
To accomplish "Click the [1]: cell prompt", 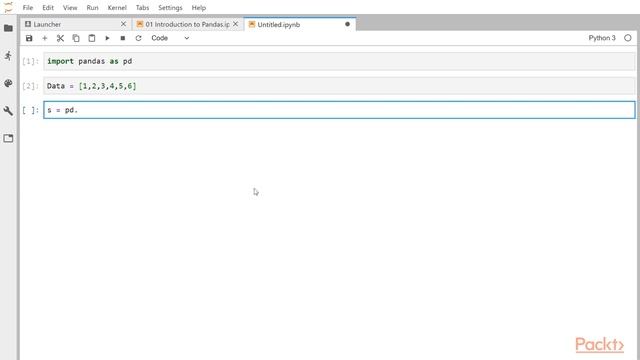I will click(30, 62).
